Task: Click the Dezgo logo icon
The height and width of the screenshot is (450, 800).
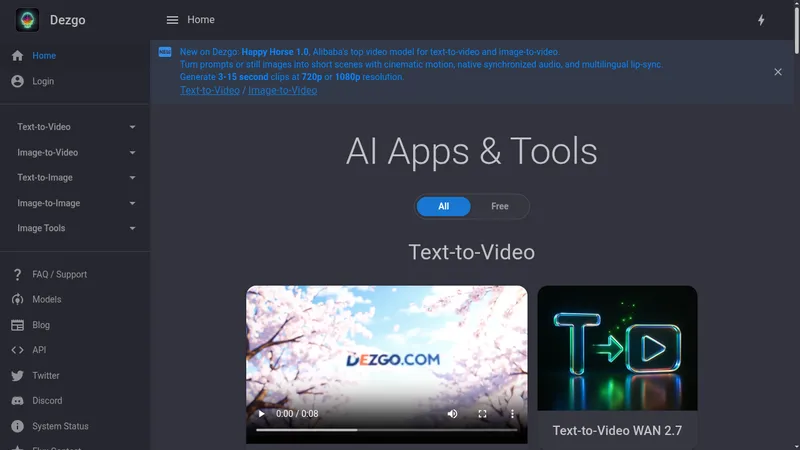Action: (27, 20)
